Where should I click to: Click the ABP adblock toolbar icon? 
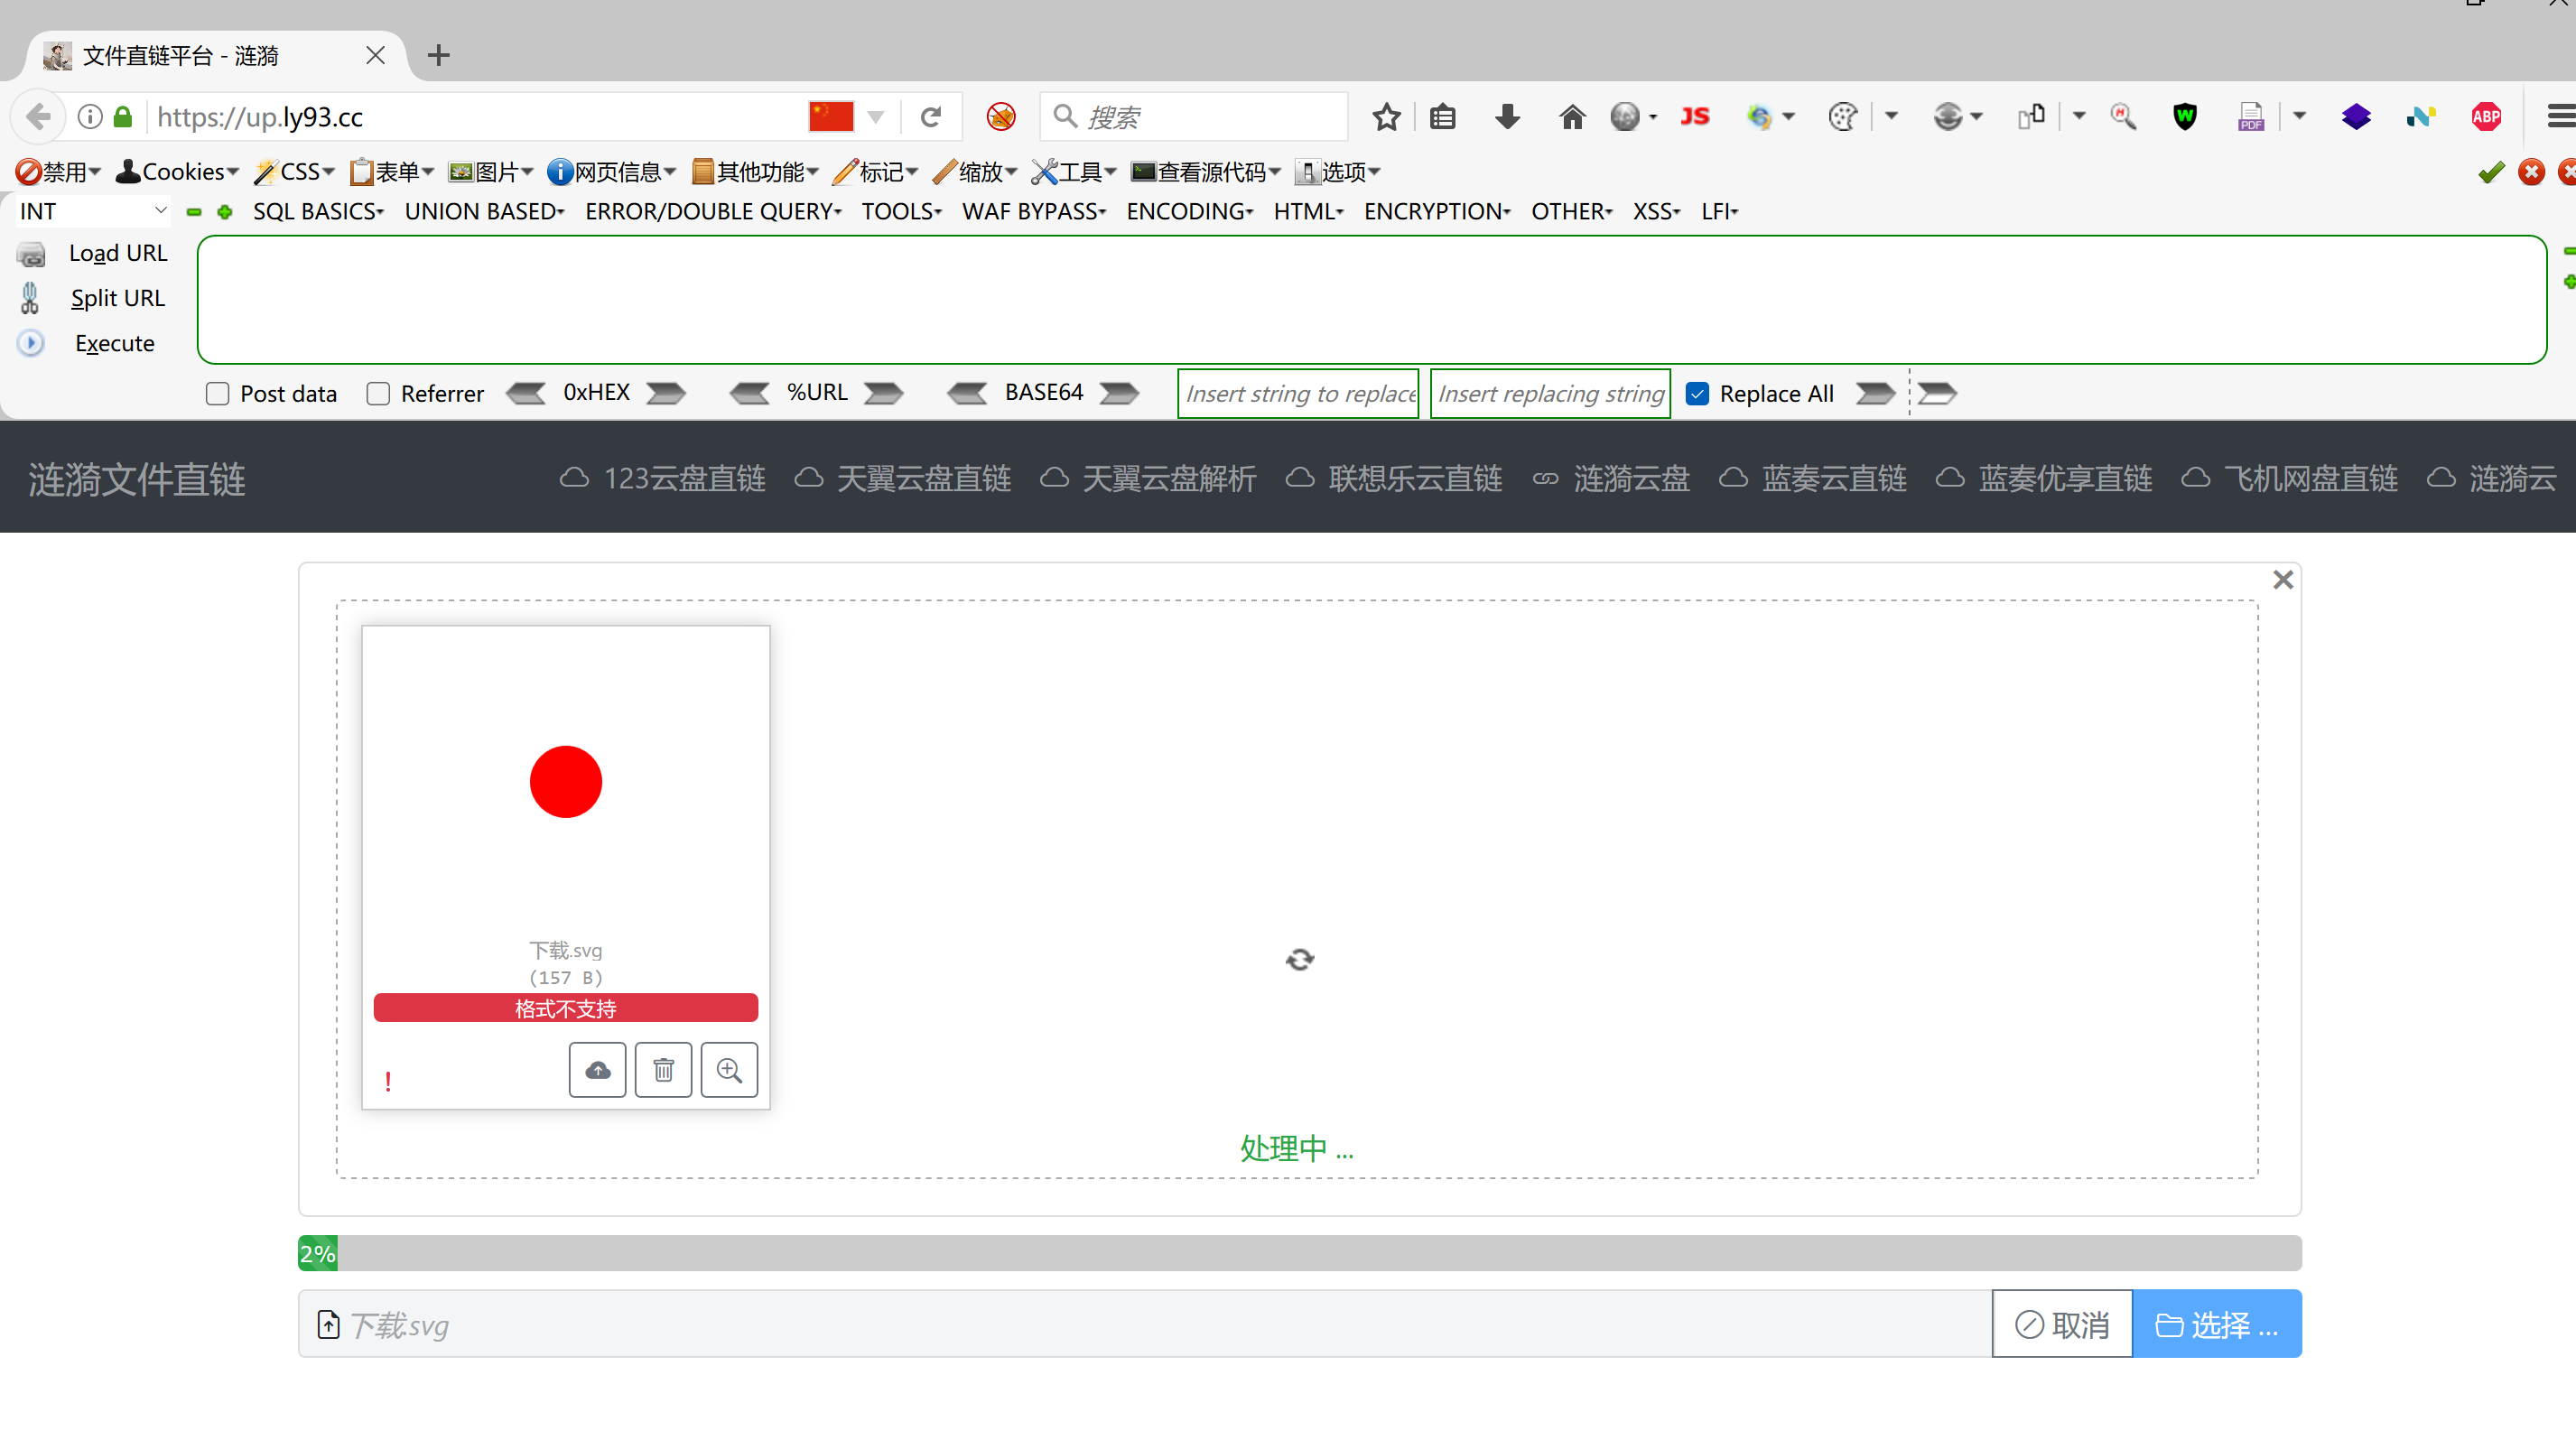(x=2486, y=117)
